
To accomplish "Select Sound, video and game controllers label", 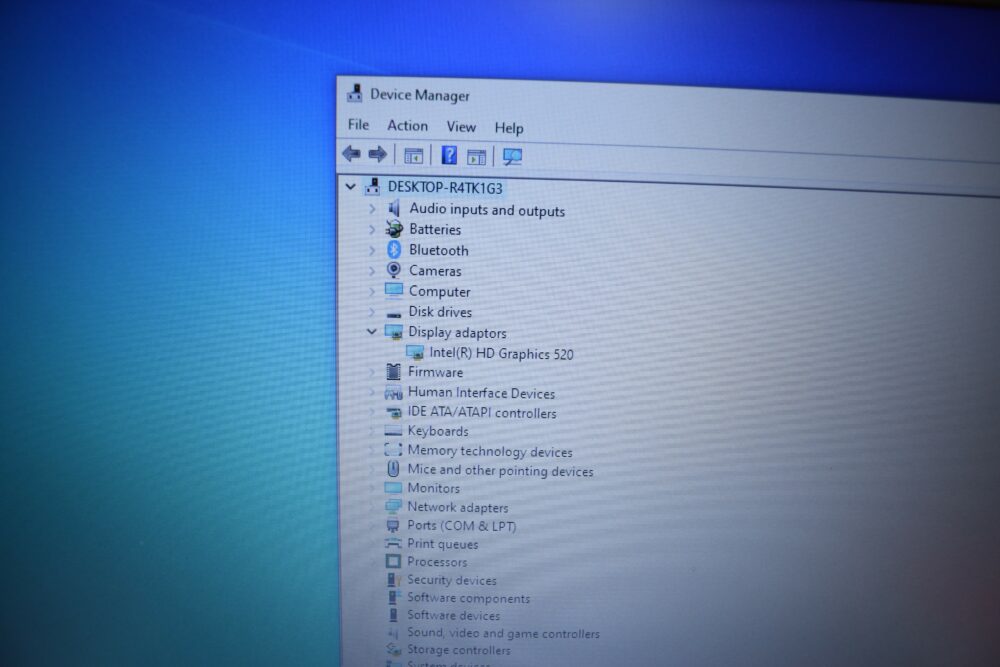I will pos(503,633).
